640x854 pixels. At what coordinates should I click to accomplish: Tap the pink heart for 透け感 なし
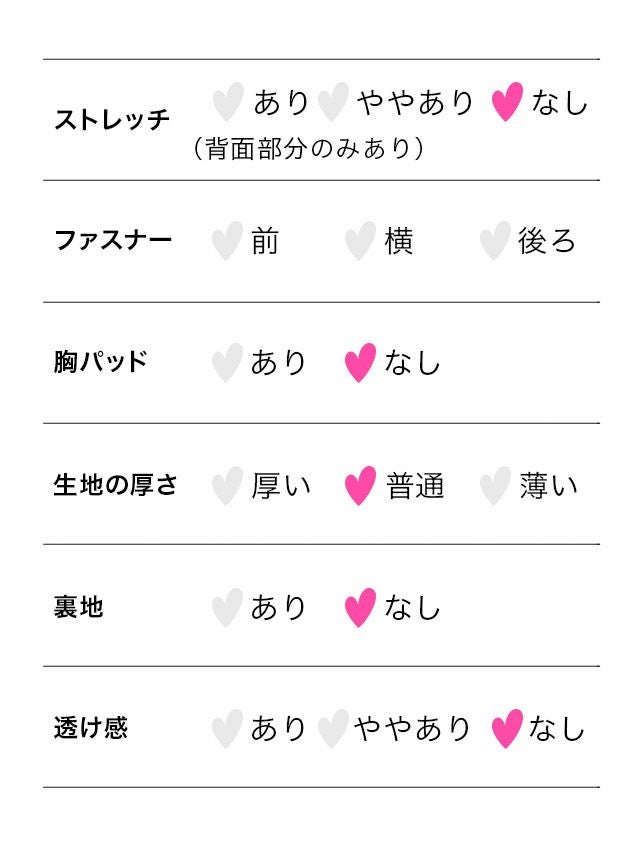507,729
